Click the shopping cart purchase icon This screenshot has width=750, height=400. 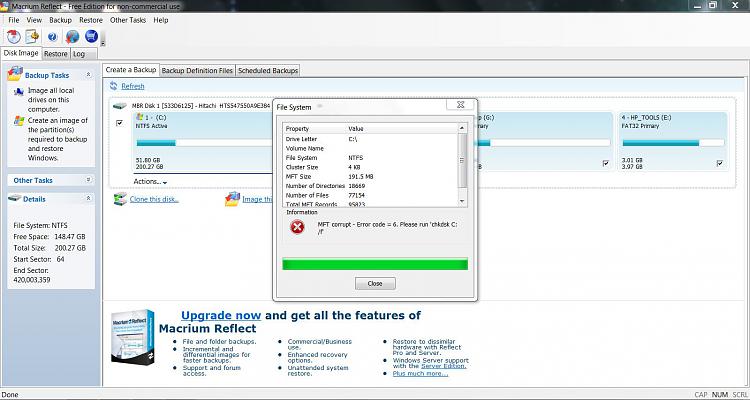coord(91,36)
